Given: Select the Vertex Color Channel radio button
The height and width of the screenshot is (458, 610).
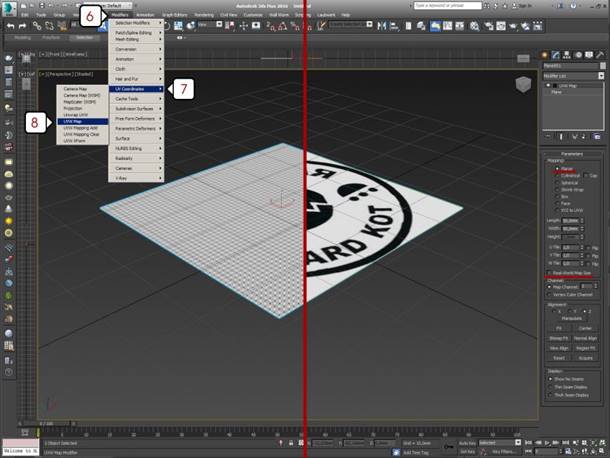Looking at the screenshot, I should tap(550, 295).
